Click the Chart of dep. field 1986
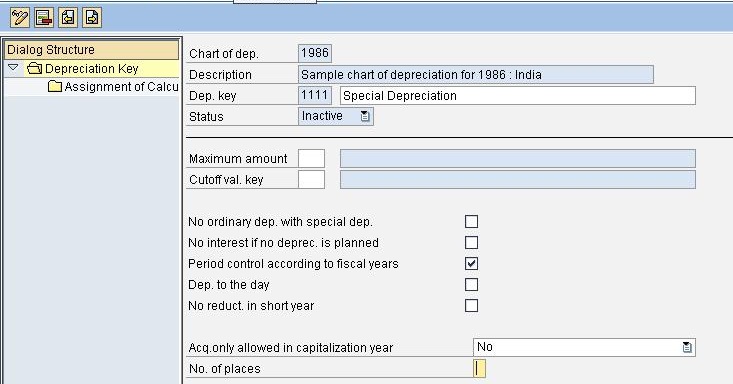Image resolution: width=733 pixels, height=384 pixels. [x=315, y=53]
